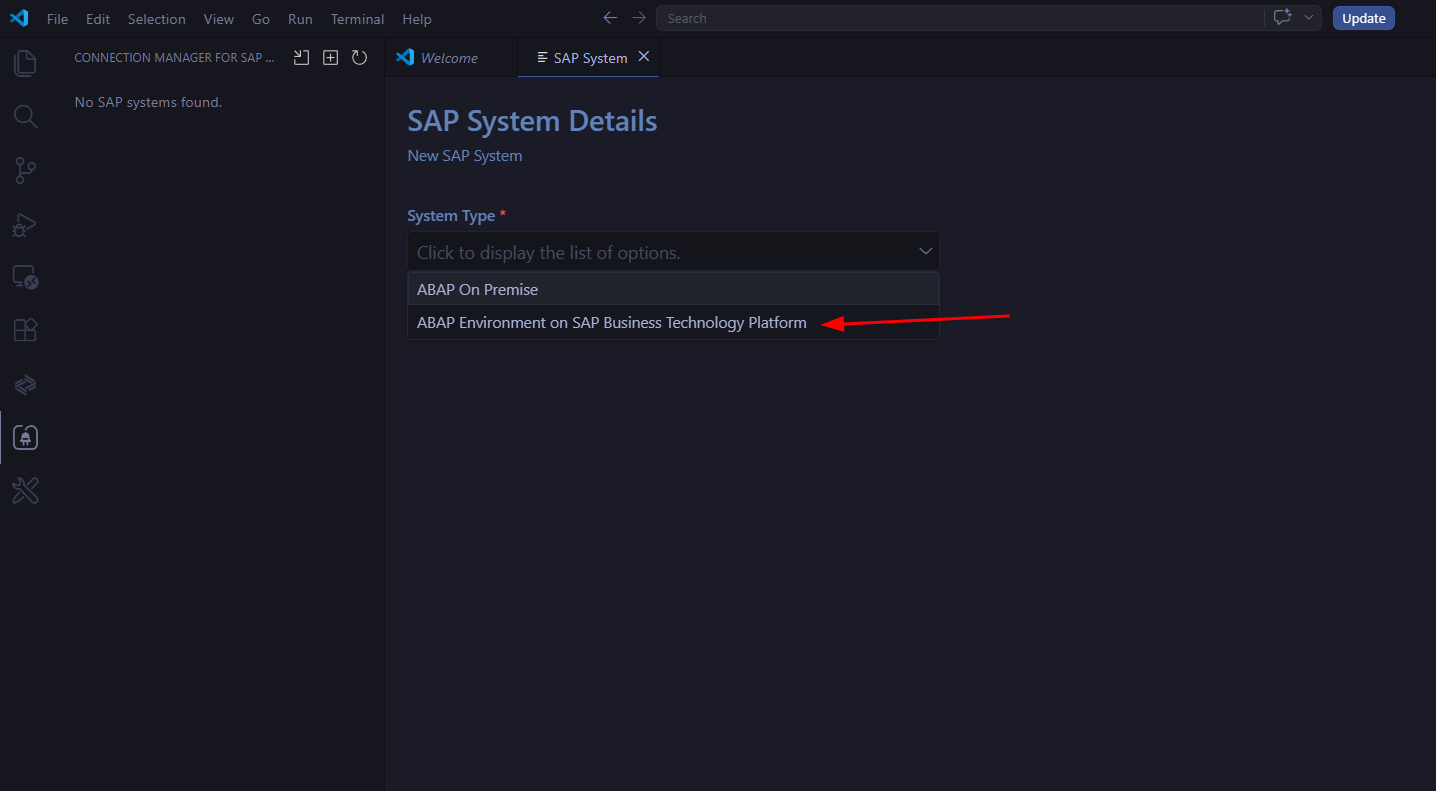The height and width of the screenshot is (791, 1436).
Task: Open the Terminal menu
Action: pyautogui.click(x=358, y=19)
